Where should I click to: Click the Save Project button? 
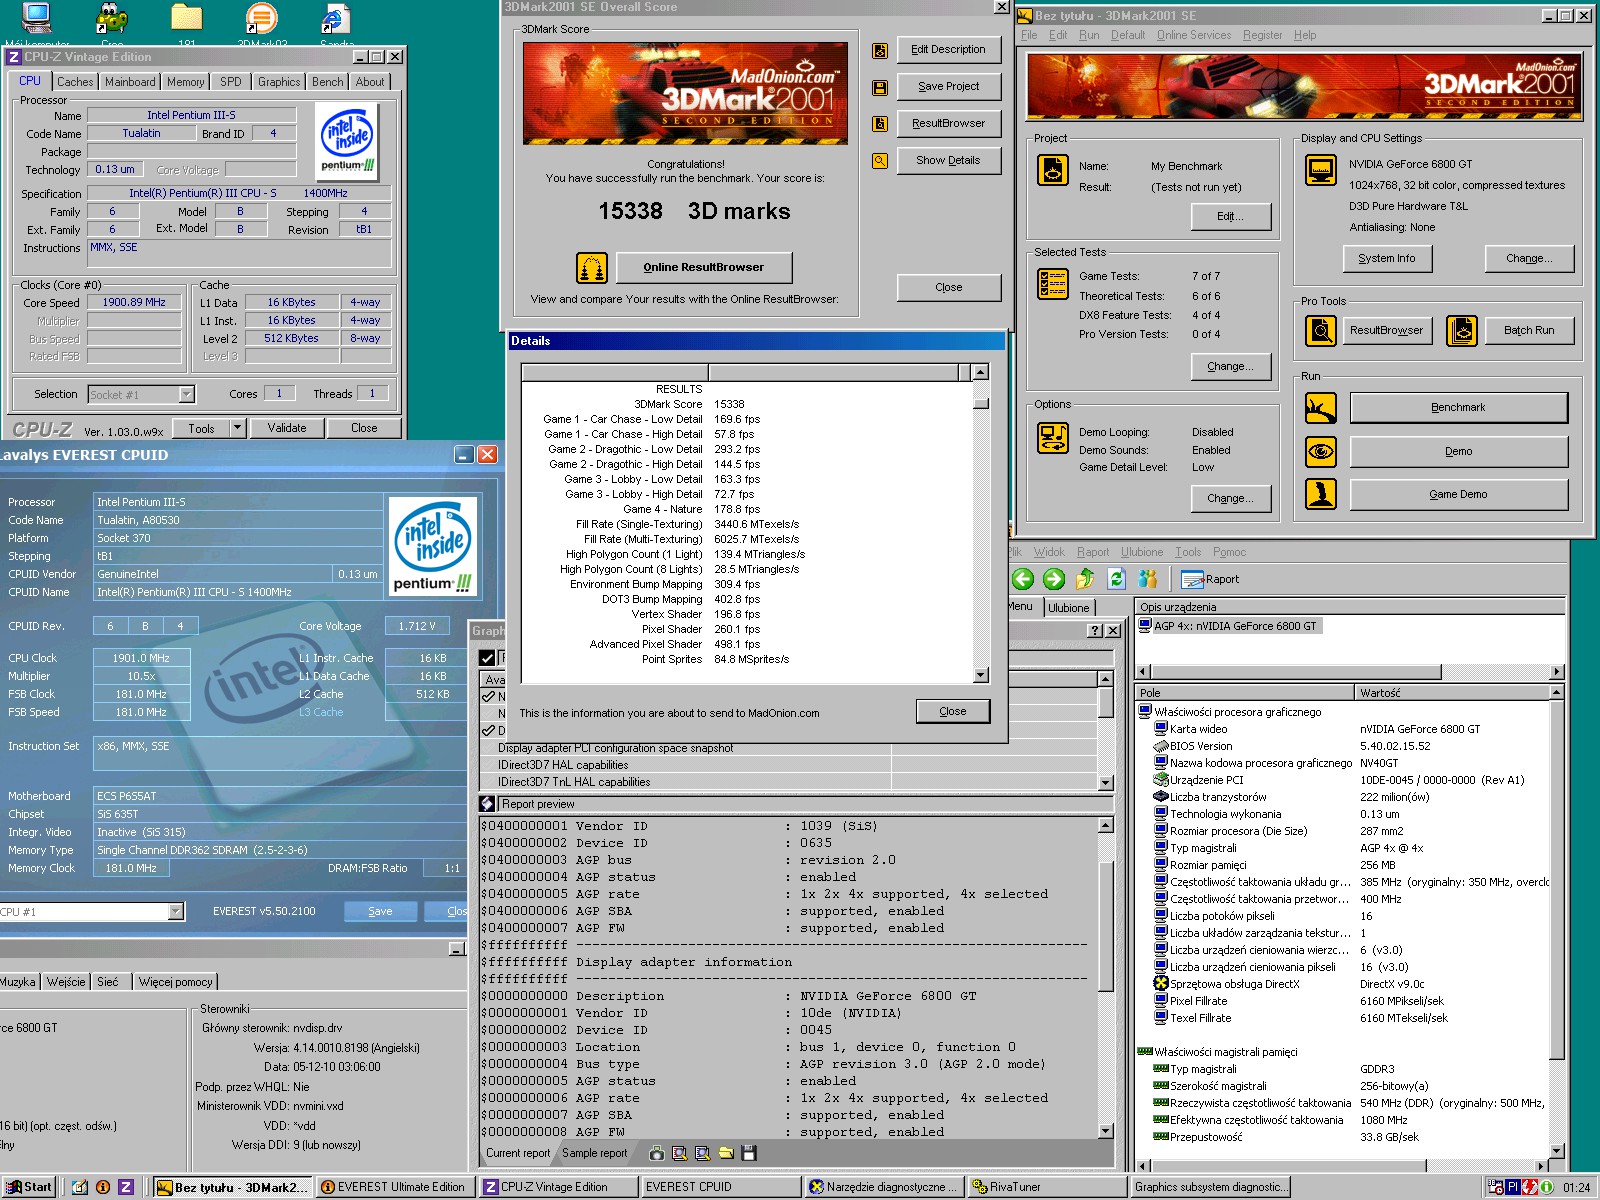tap(949, 87)
